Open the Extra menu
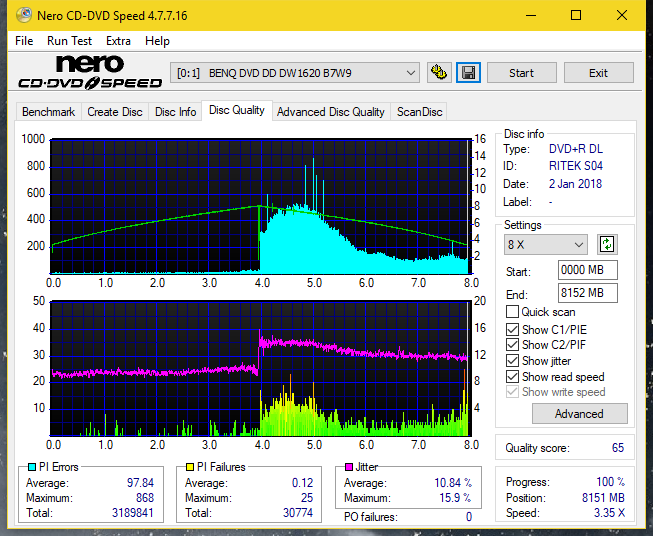The image size is (653, 536). click(x=118, y=41)
